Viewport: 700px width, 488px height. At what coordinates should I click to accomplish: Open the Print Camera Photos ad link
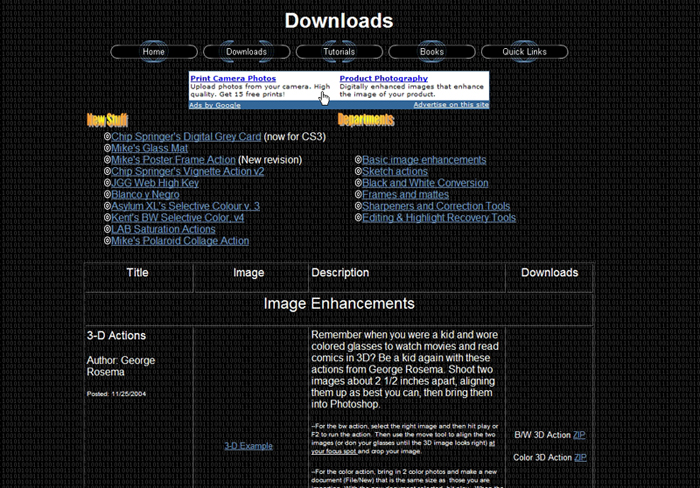click(233, 78)
